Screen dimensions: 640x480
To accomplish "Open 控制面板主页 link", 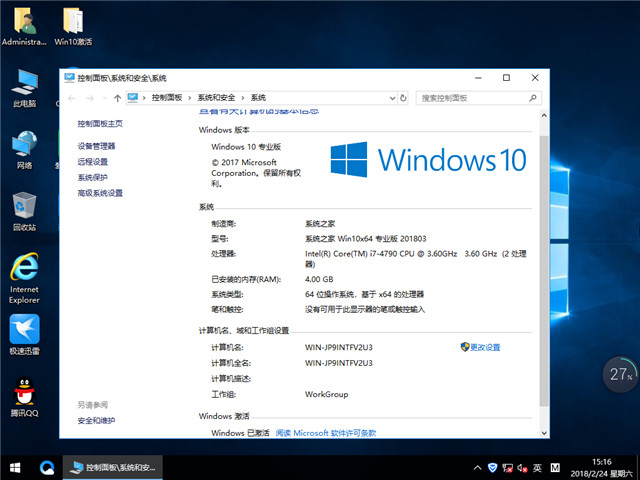I will pos(100,124).
